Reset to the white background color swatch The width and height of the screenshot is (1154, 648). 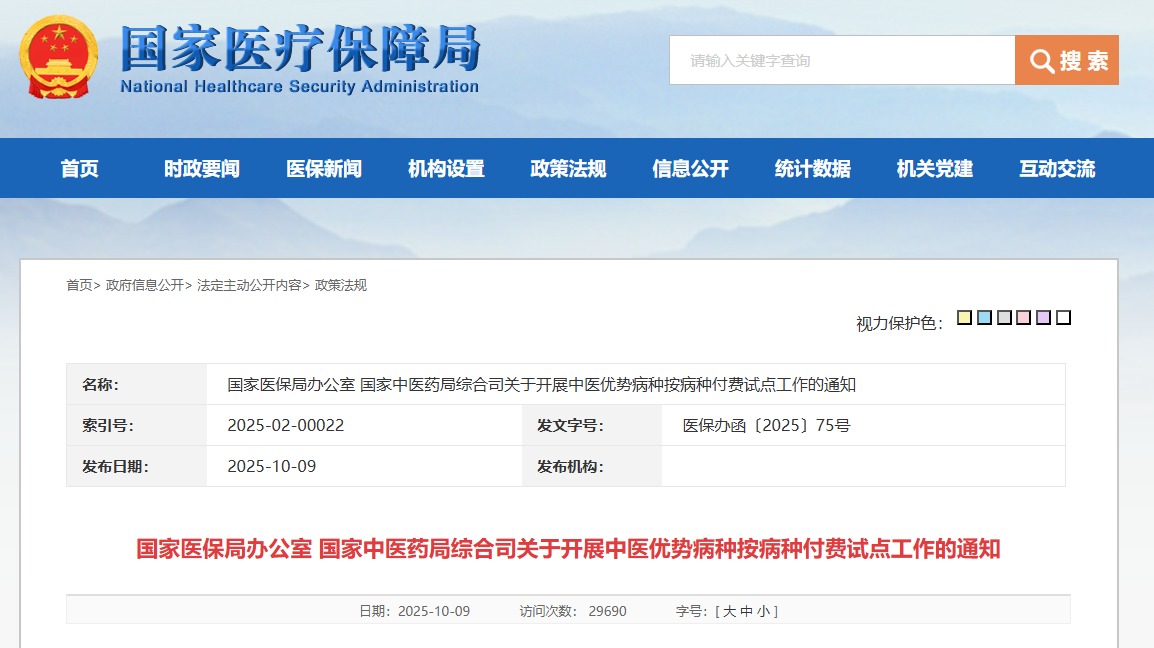click(x=1063, y=318)
